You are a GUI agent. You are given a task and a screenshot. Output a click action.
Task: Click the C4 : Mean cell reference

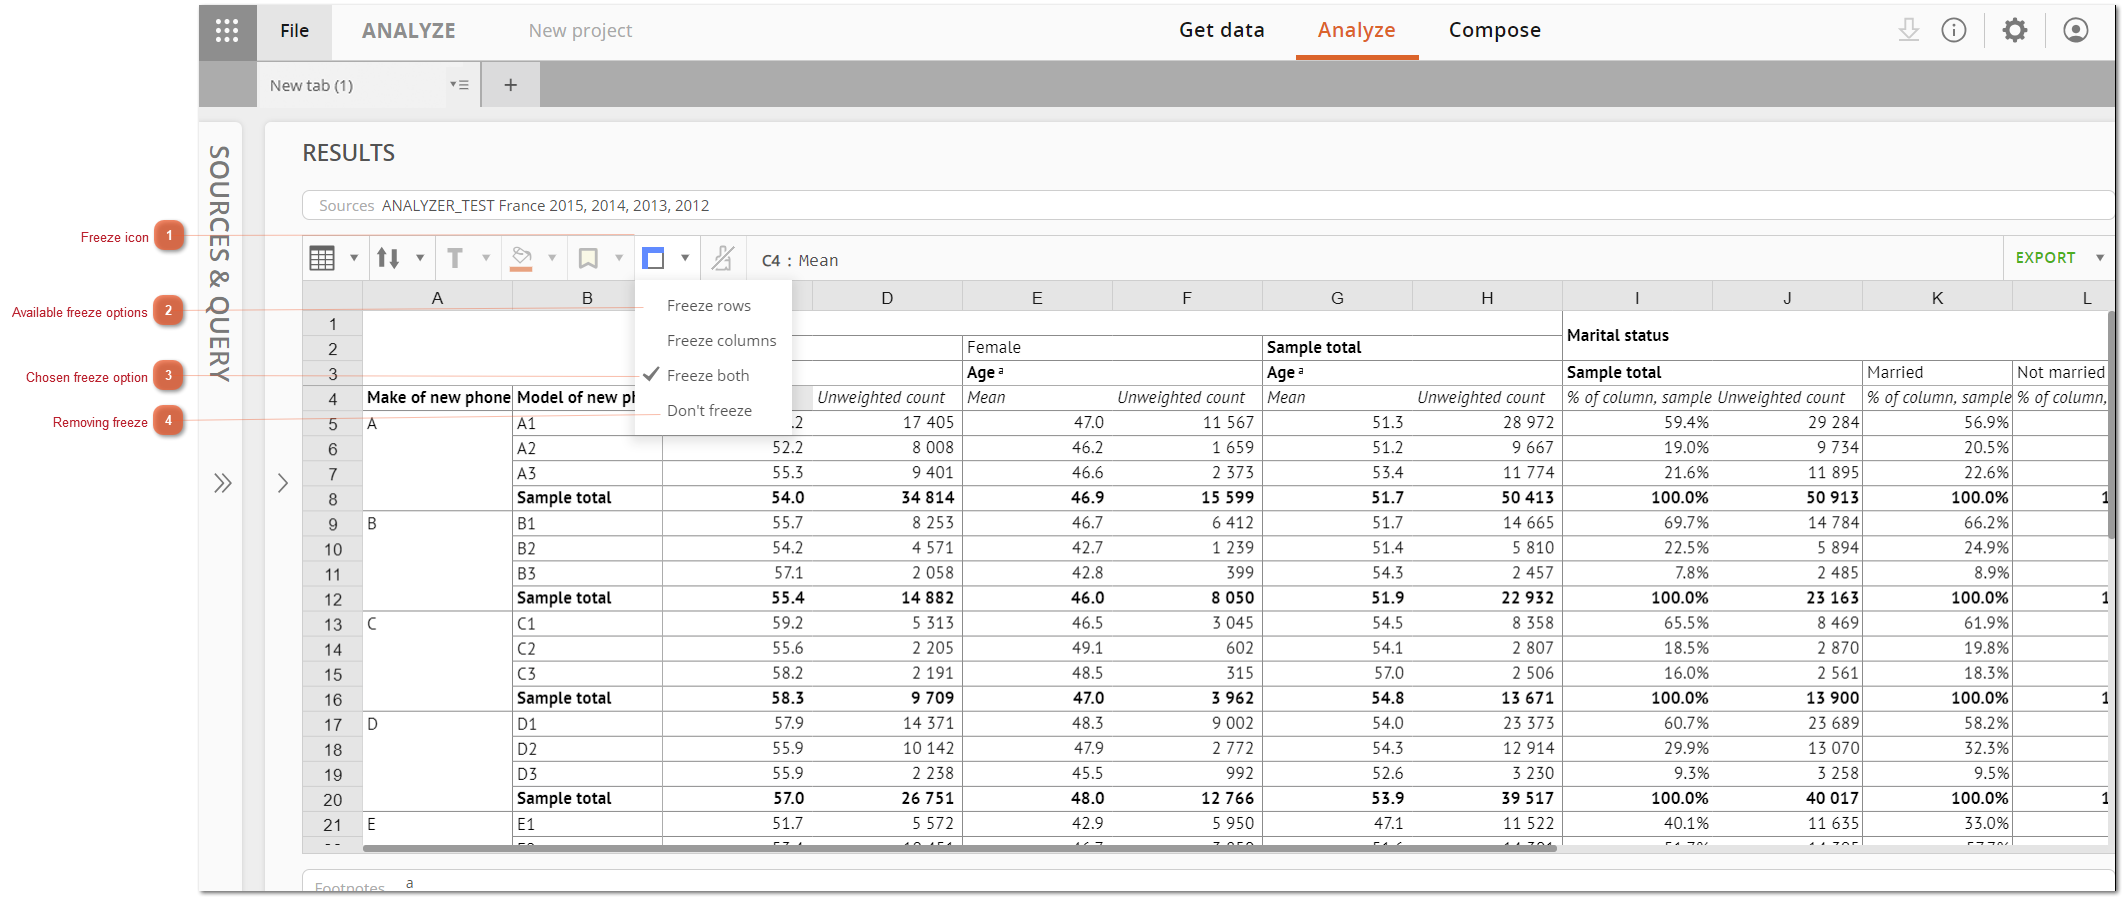pos(800,261)
